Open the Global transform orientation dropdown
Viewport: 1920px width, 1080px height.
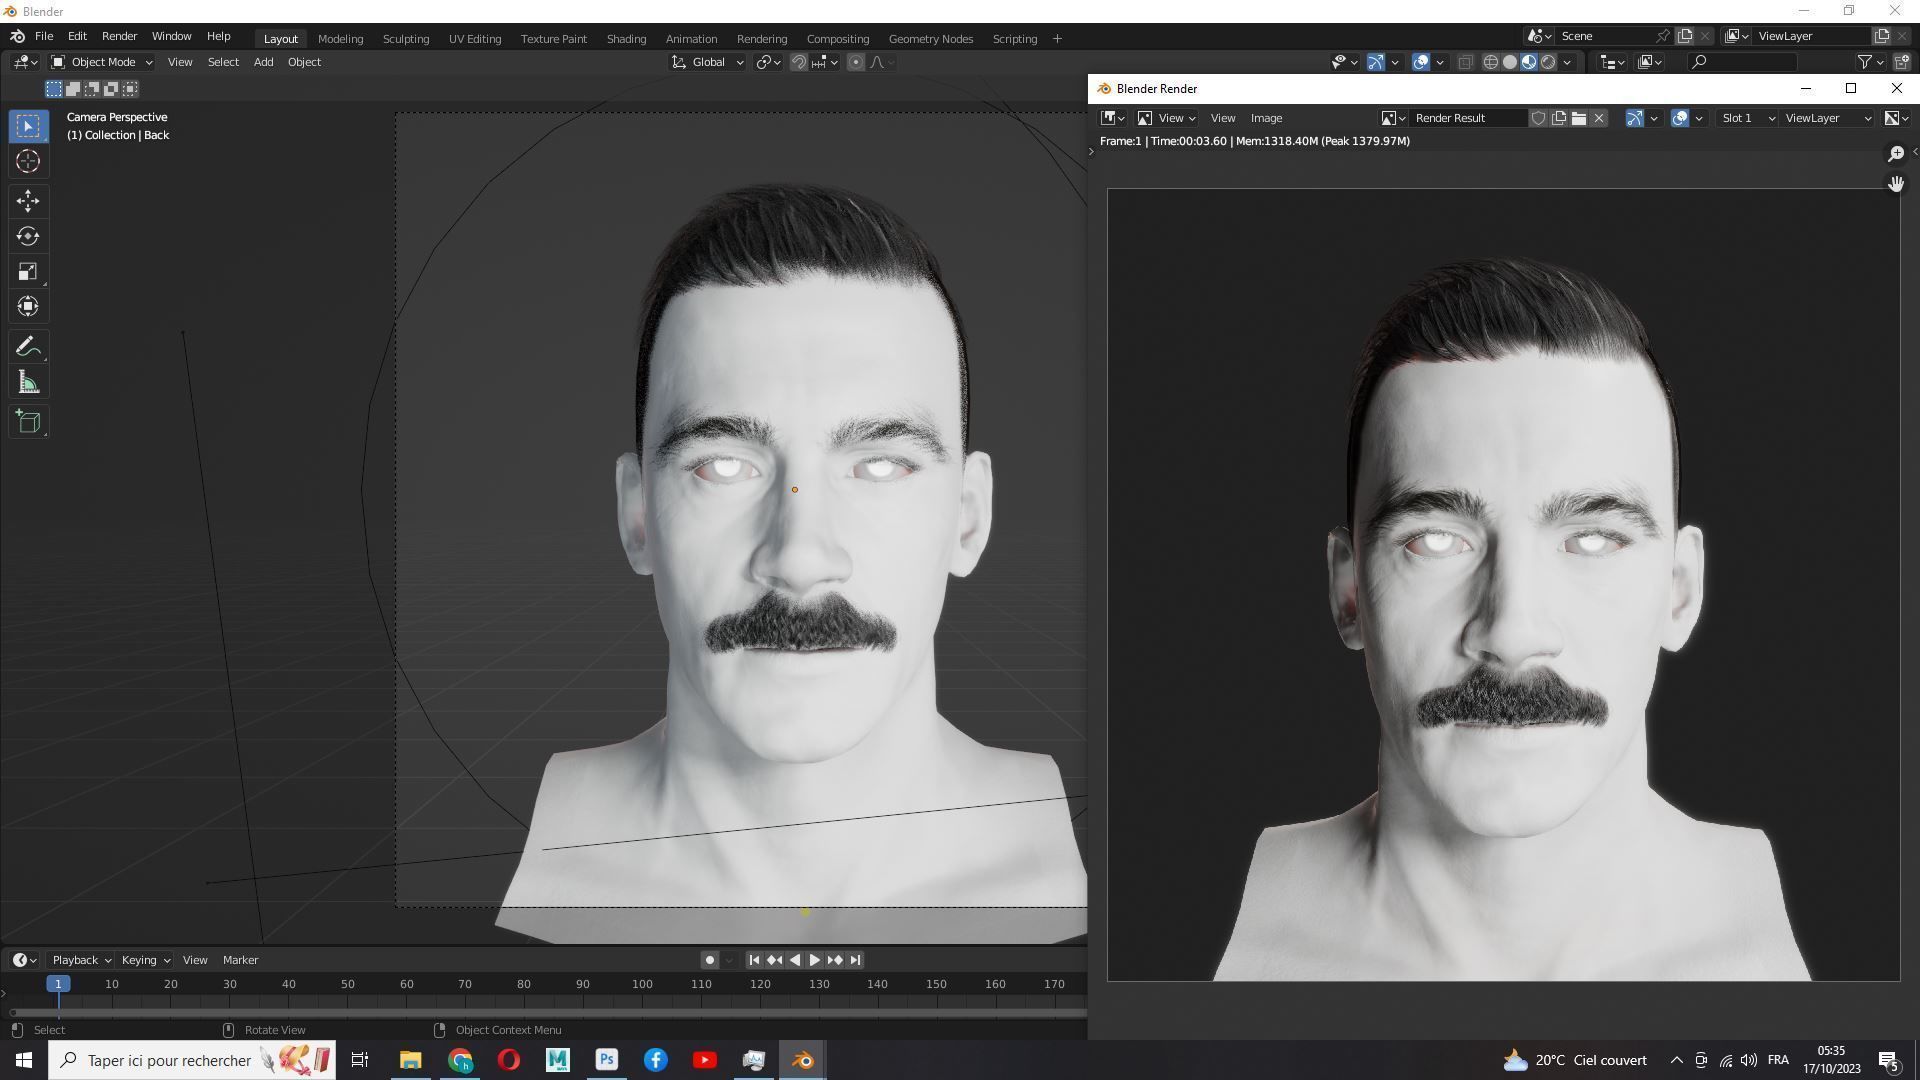pyautogui.click(x=707, y=62)
